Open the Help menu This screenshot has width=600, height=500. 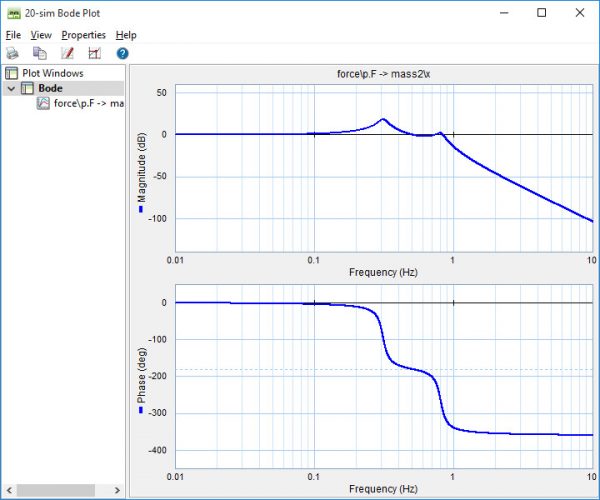(126, 35)
